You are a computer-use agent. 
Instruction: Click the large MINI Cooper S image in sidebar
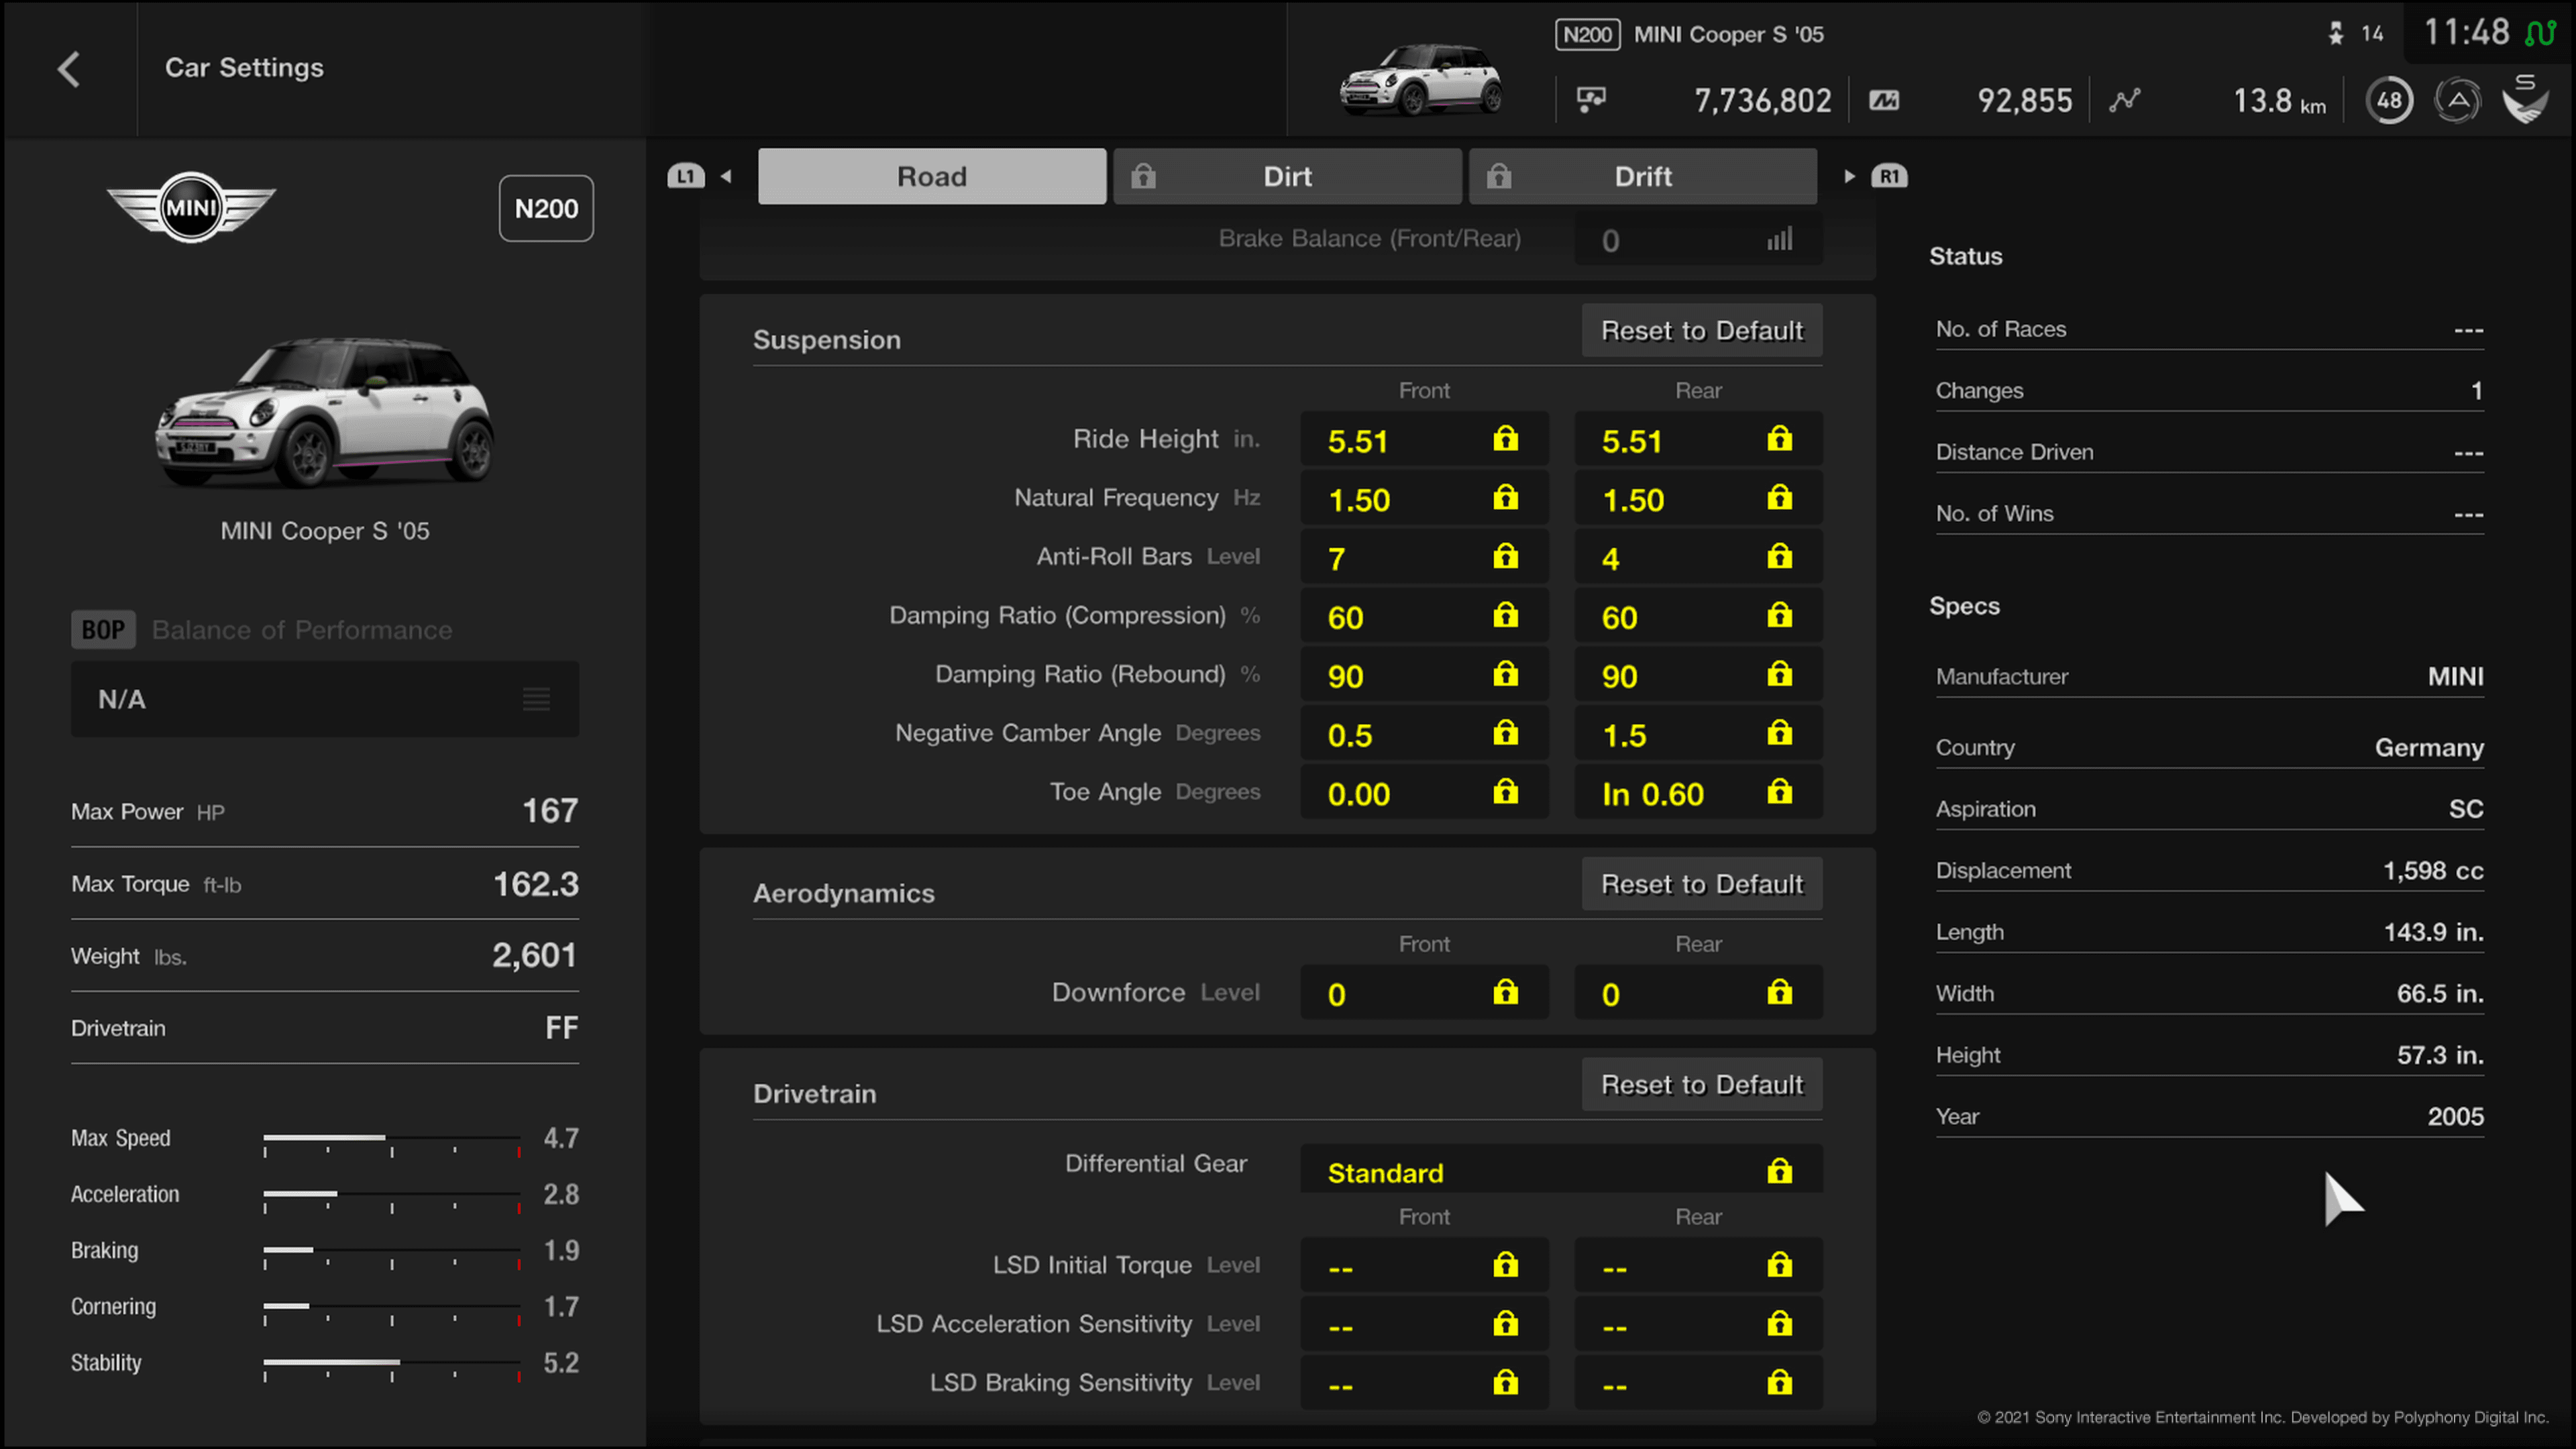tap(325, 412)
